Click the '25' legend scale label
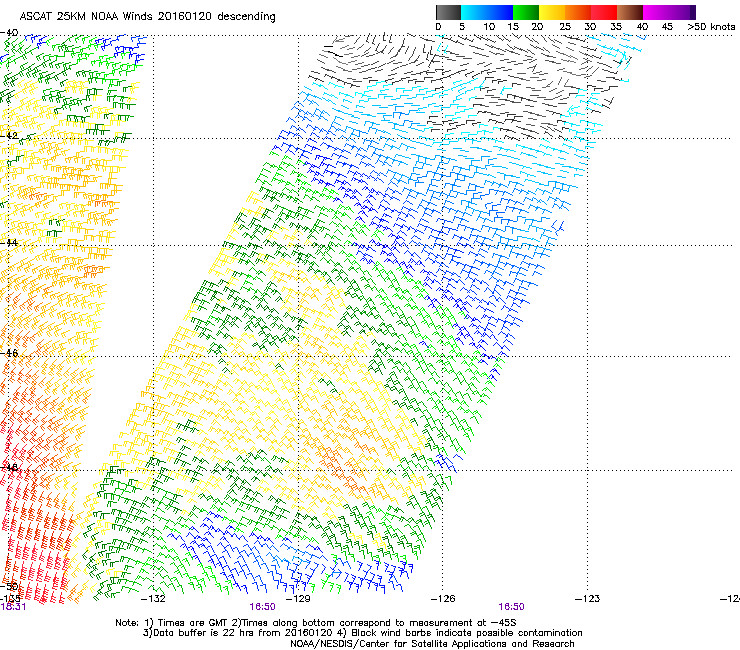This screenshot has width=740, height=650. [x=564, y=27]
